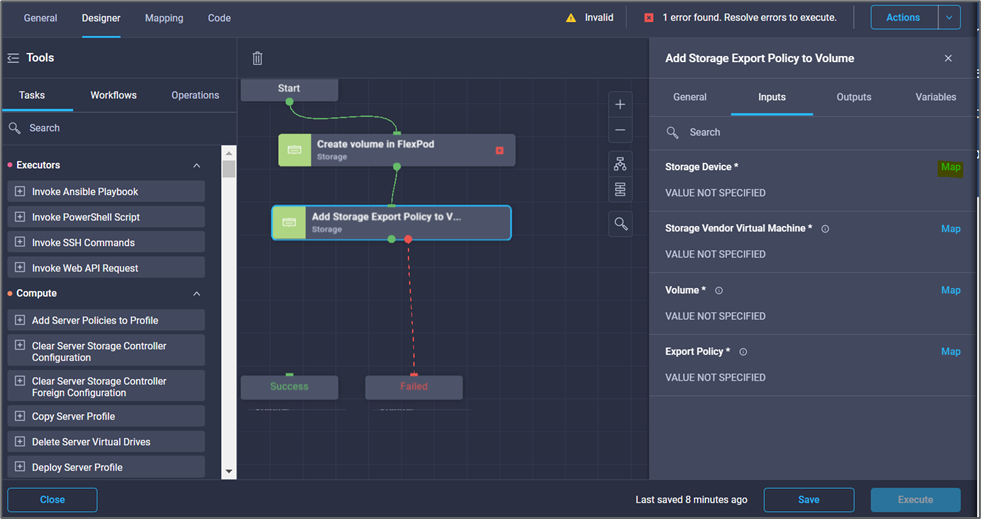This screenshot has width=981, height=519.
Task: Open the Actions dropdown arrow
Action: click(949, 17)
